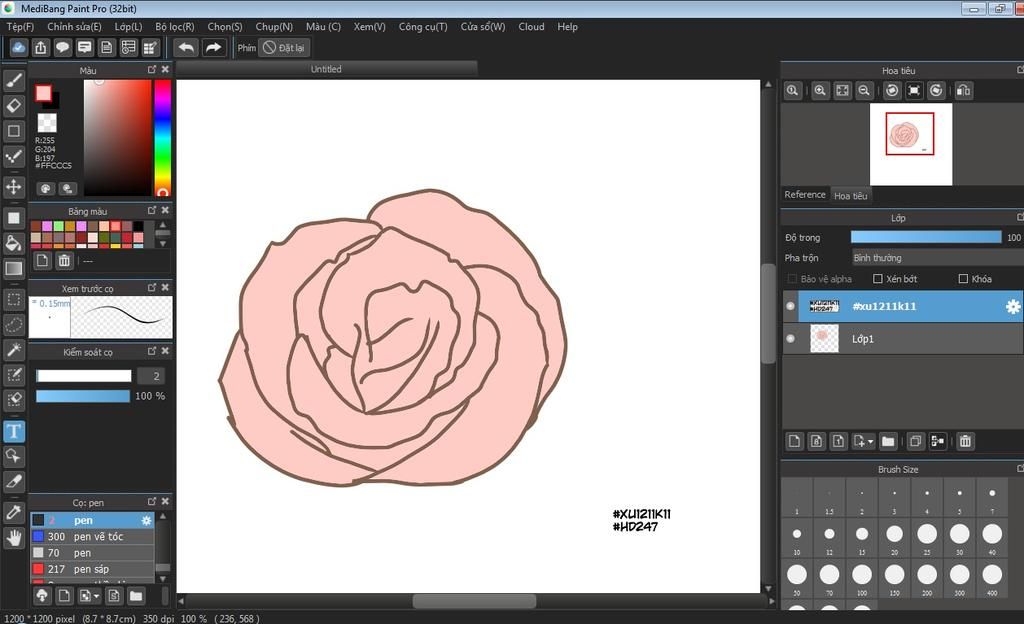Select the Gradient tool
This screenshot has width=1024, height=624.
(x=14, y=268)
